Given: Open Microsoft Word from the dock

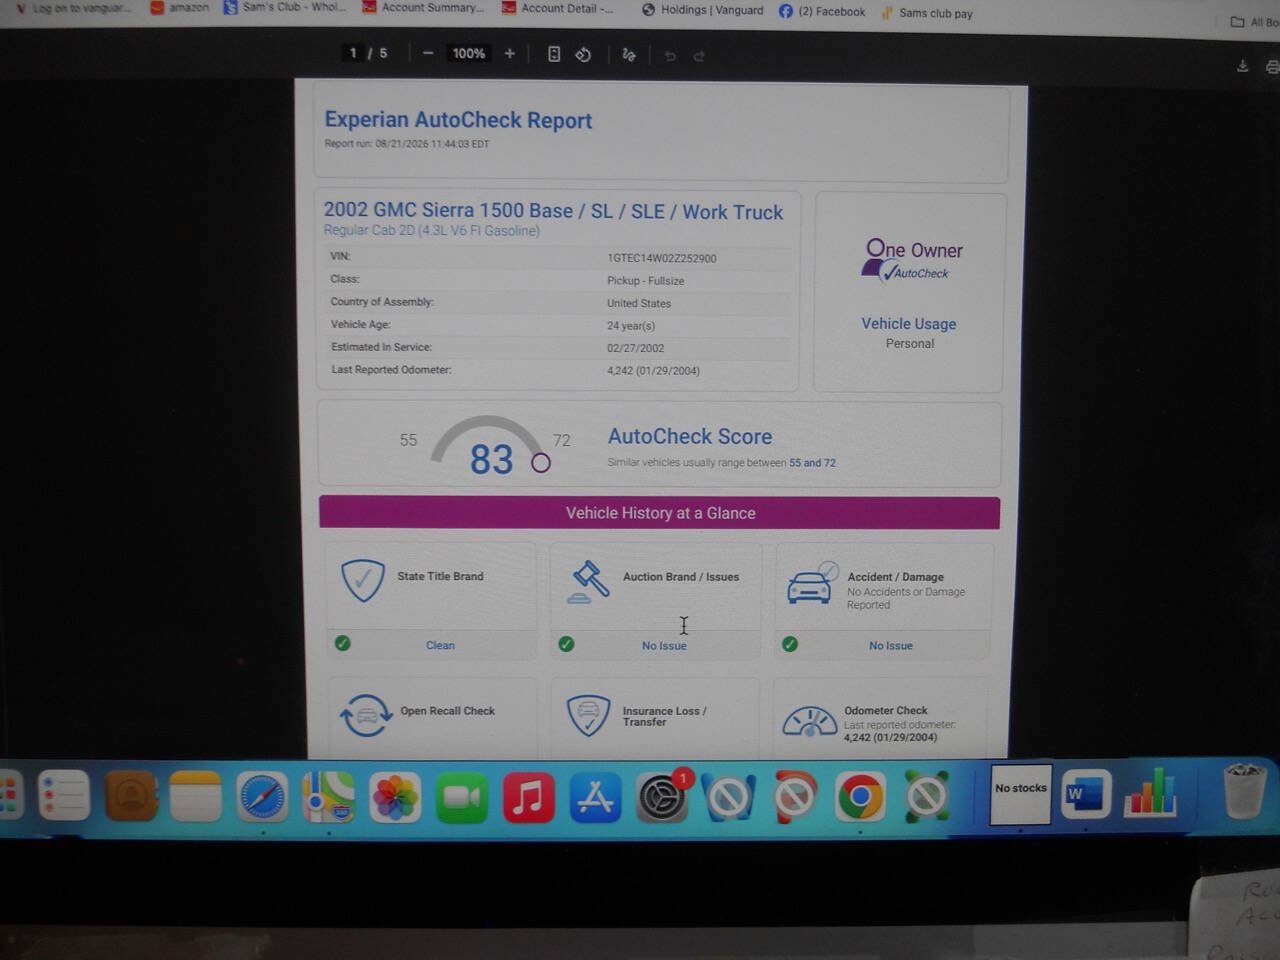Looking at the screenshot, I should coord(1086,796).
